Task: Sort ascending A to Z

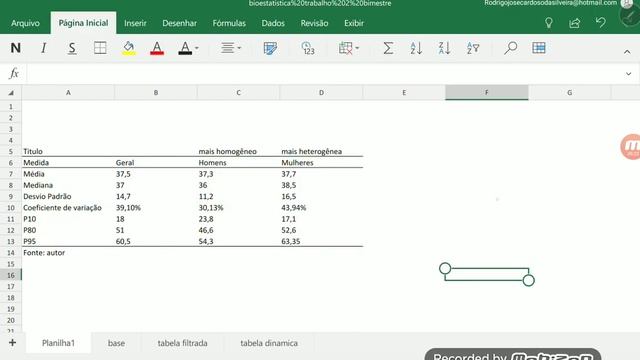Action: point(416,48)
